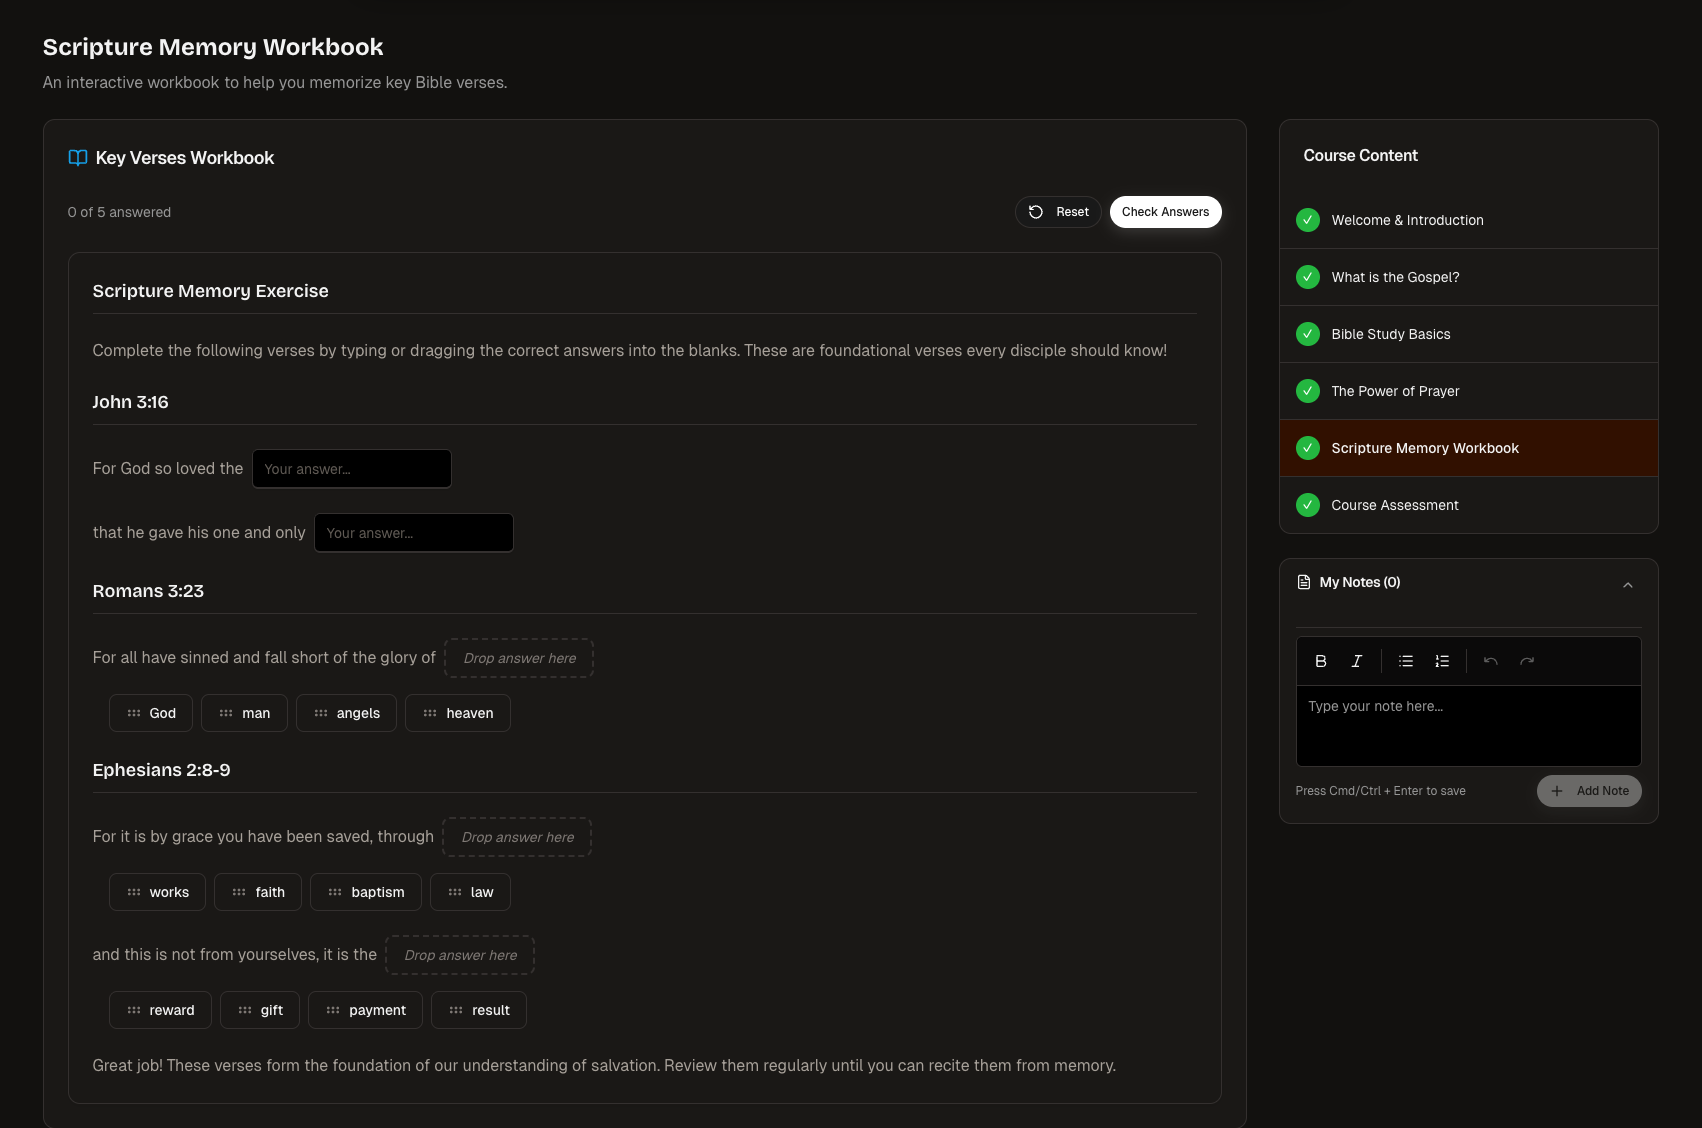Collapse the My Notes panel
This screenshot has width=1702, height=1128.
tap(1627, 585)
